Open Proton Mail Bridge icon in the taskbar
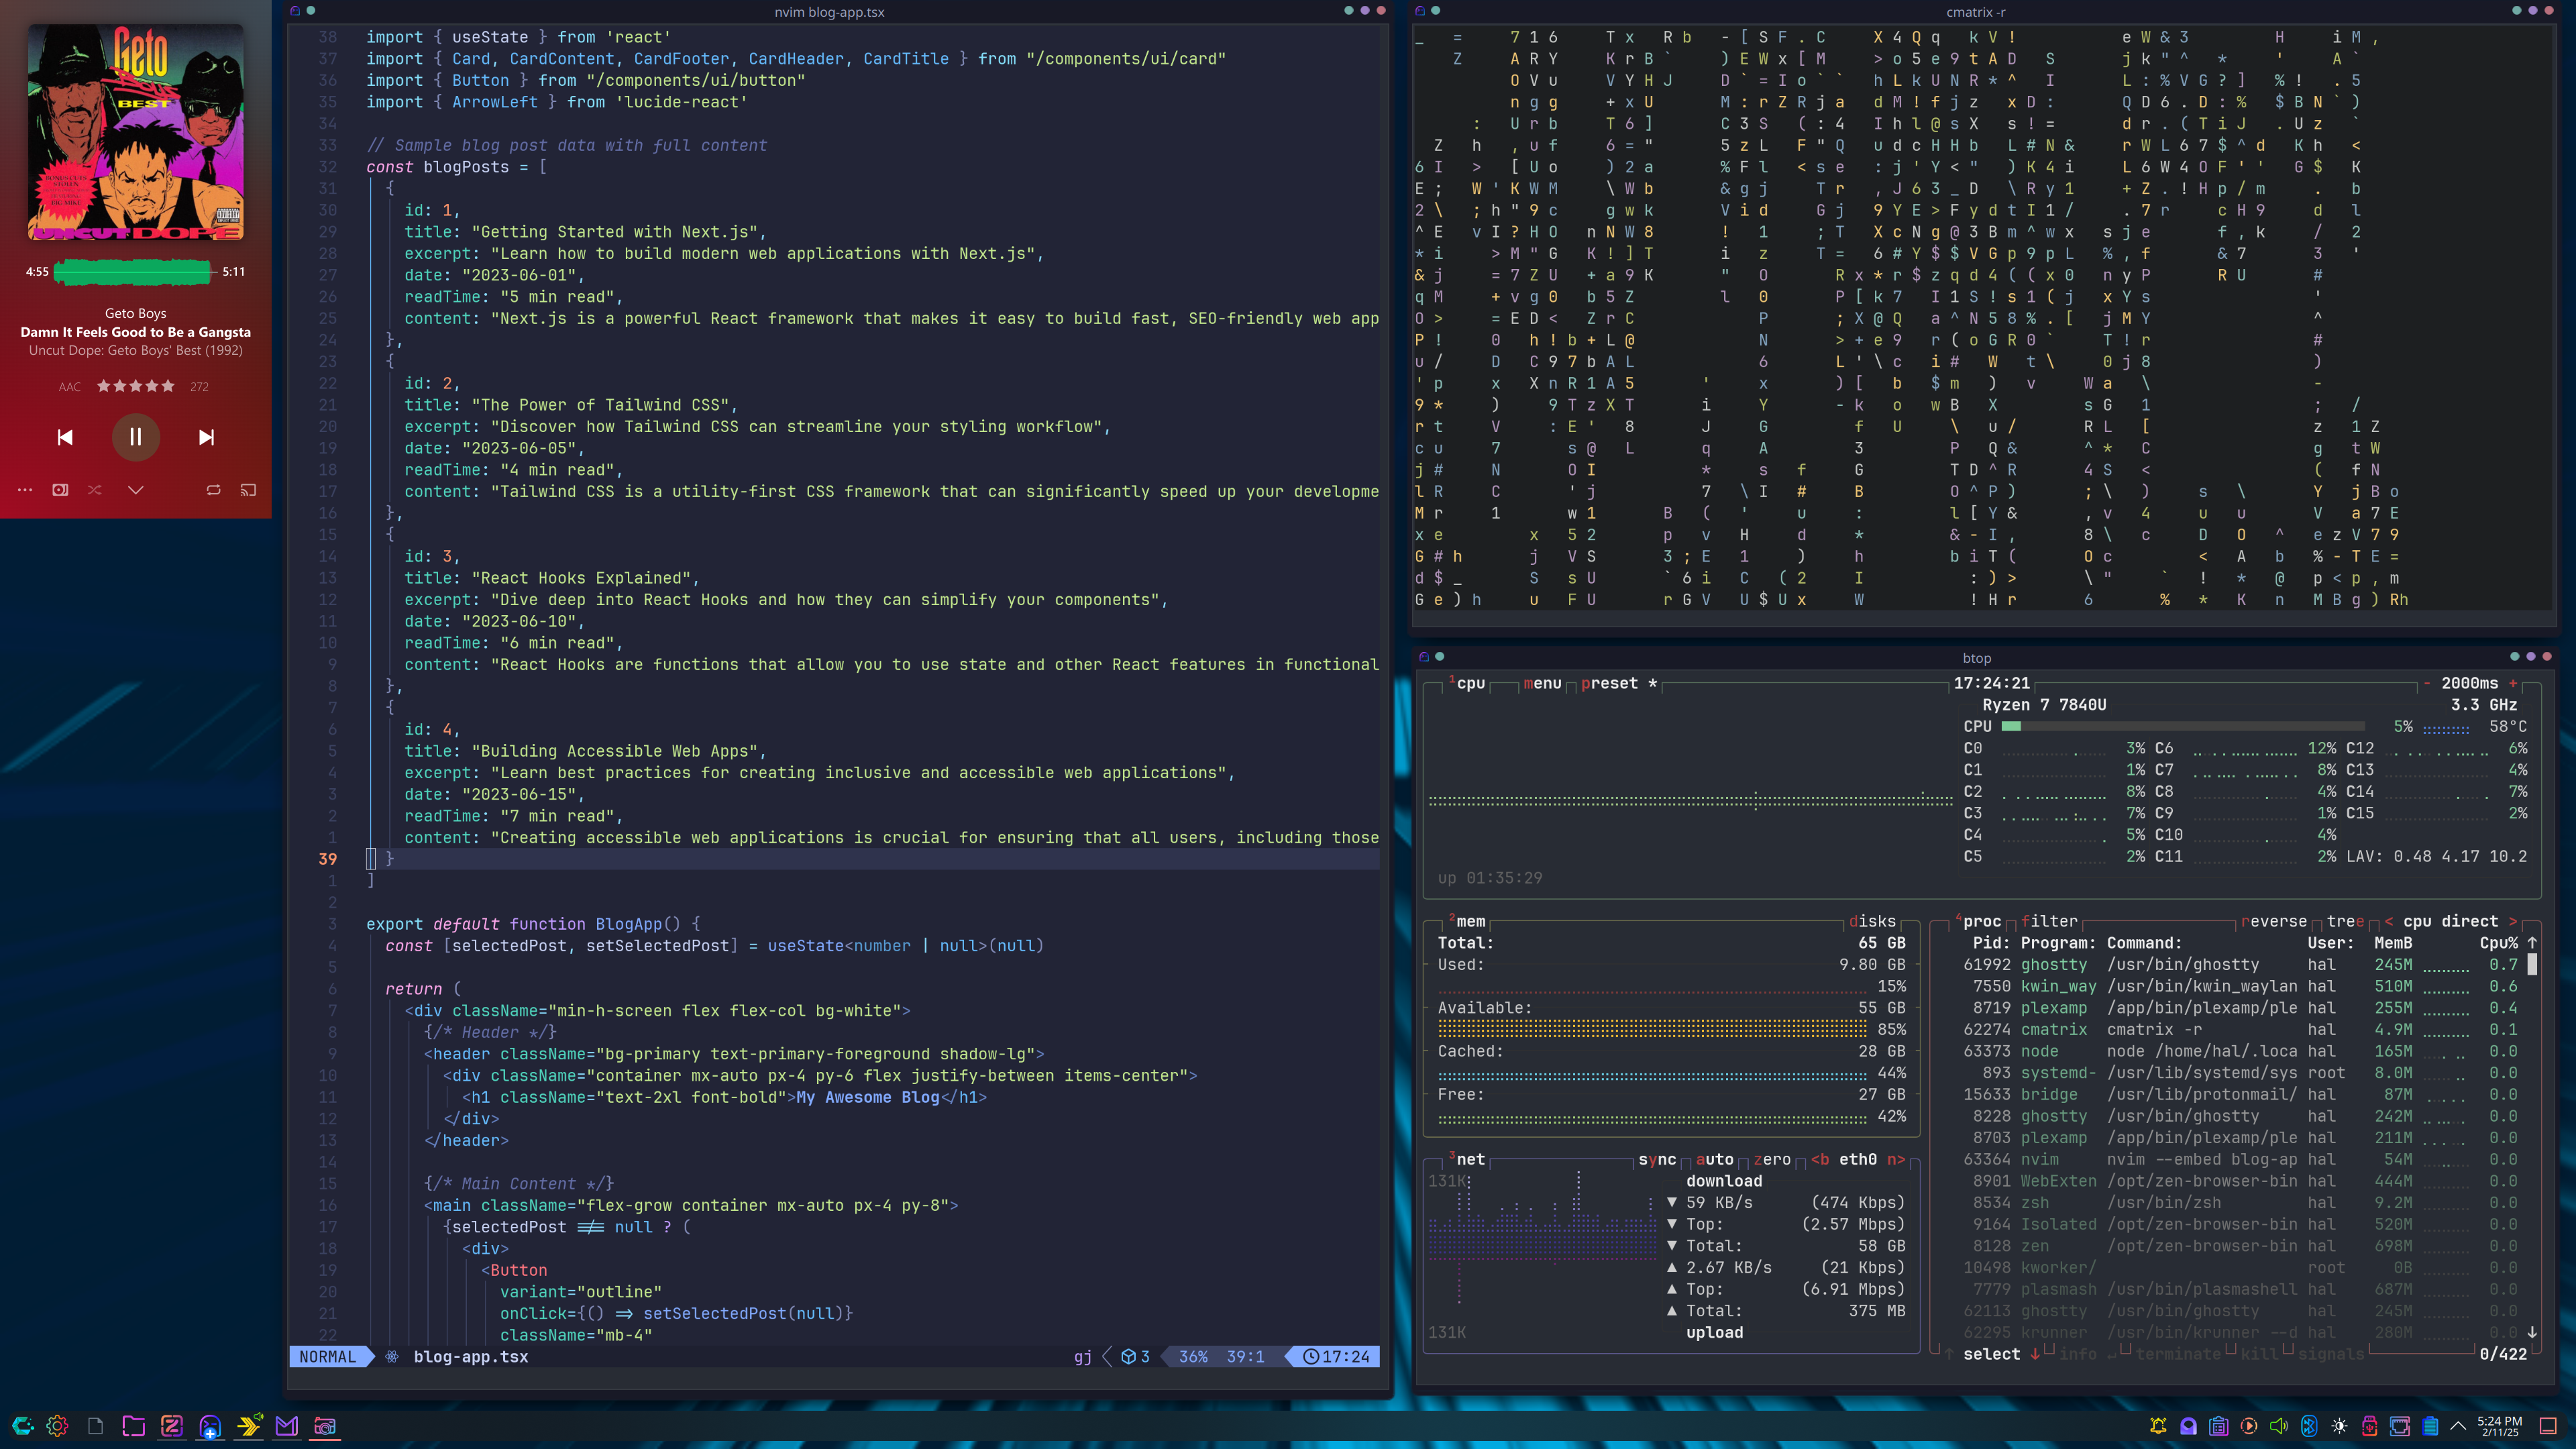This screenshot has height=1449, width=2576. pyautogui.click(x=287, y=1426)
